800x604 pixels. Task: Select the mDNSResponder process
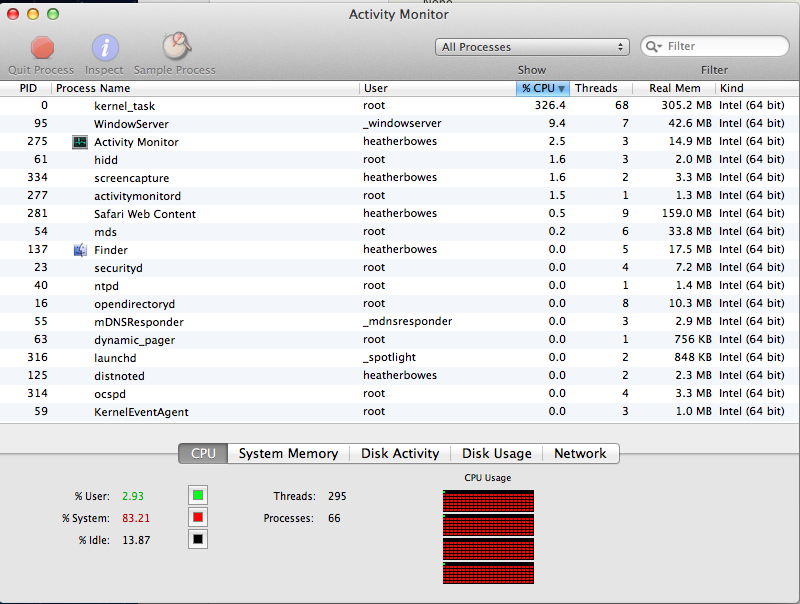(x=139, y=322)
